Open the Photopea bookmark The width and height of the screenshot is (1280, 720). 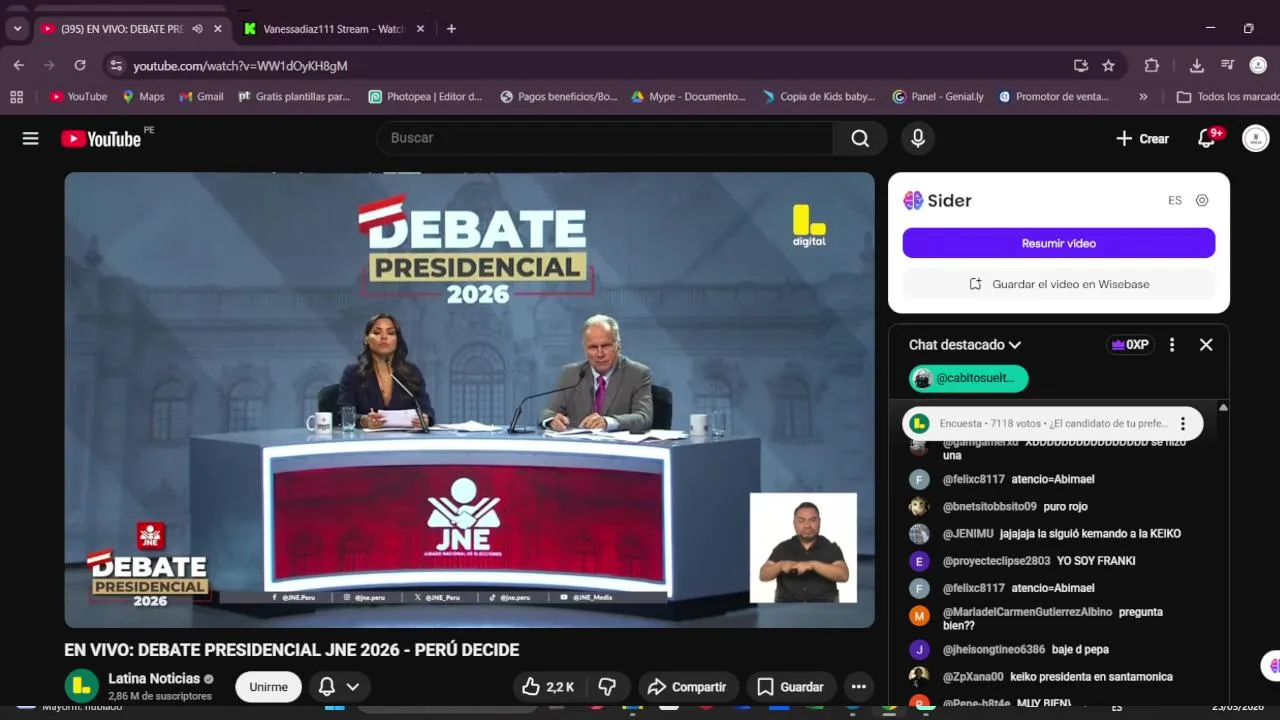(x=425, y=97)
